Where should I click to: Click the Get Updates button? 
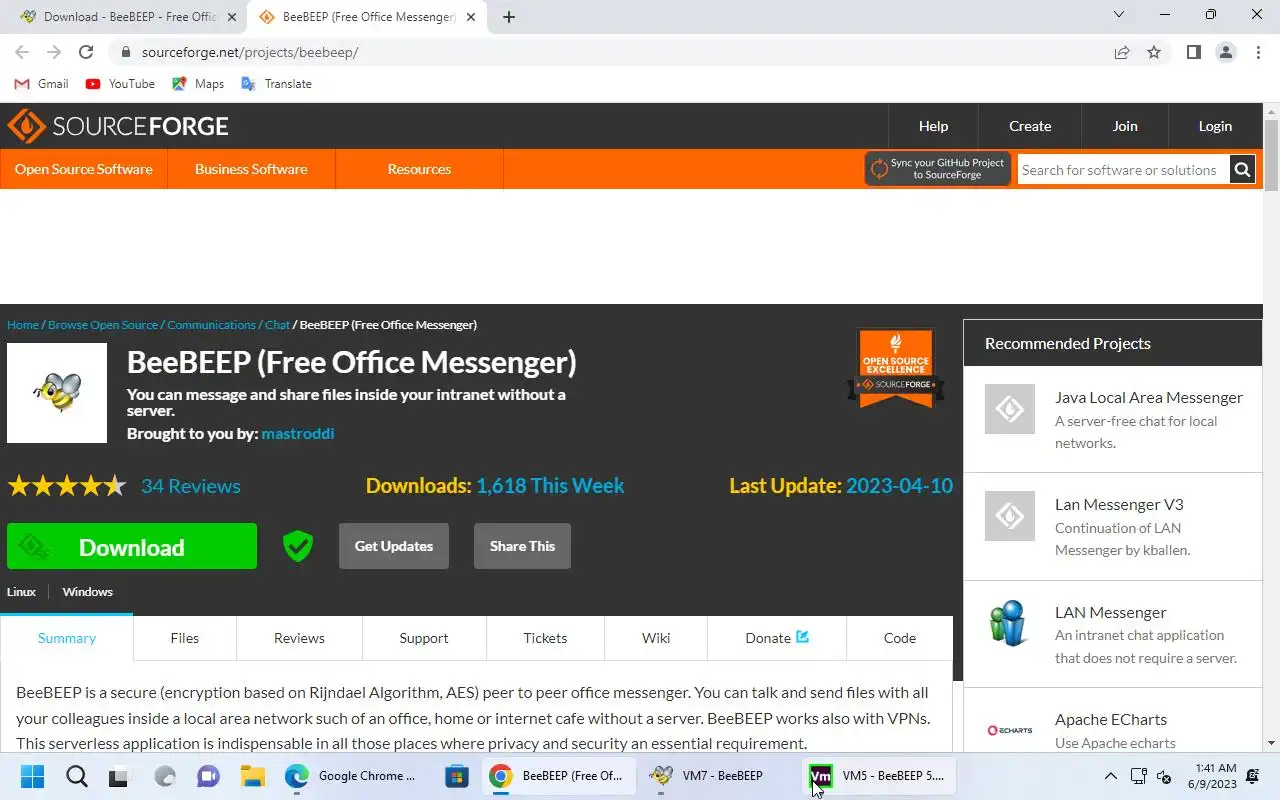pyautogui.click(x=394, y=546)
